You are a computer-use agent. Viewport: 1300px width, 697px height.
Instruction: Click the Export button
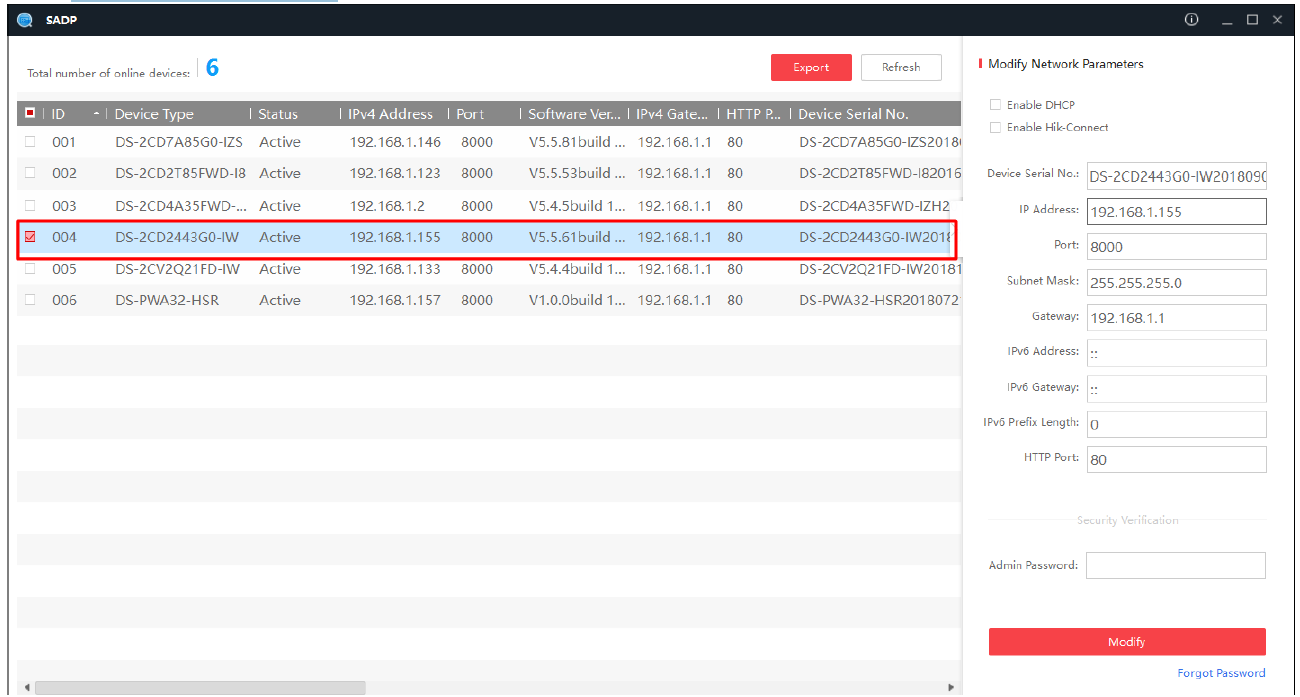811,67
